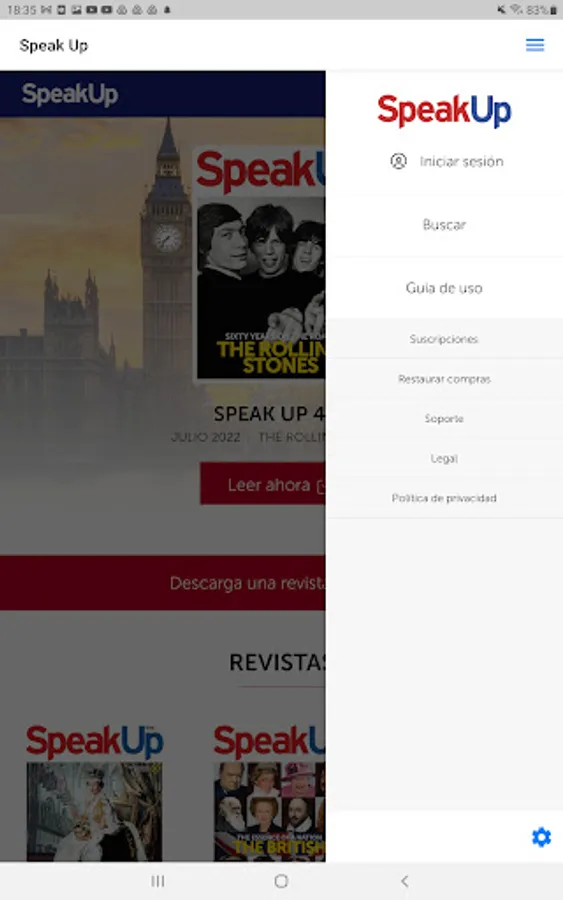Image resolution: width=563 pixels, height=900 pixels.
Task: Open the hamburger menu icon
Action: coord(535,45)
